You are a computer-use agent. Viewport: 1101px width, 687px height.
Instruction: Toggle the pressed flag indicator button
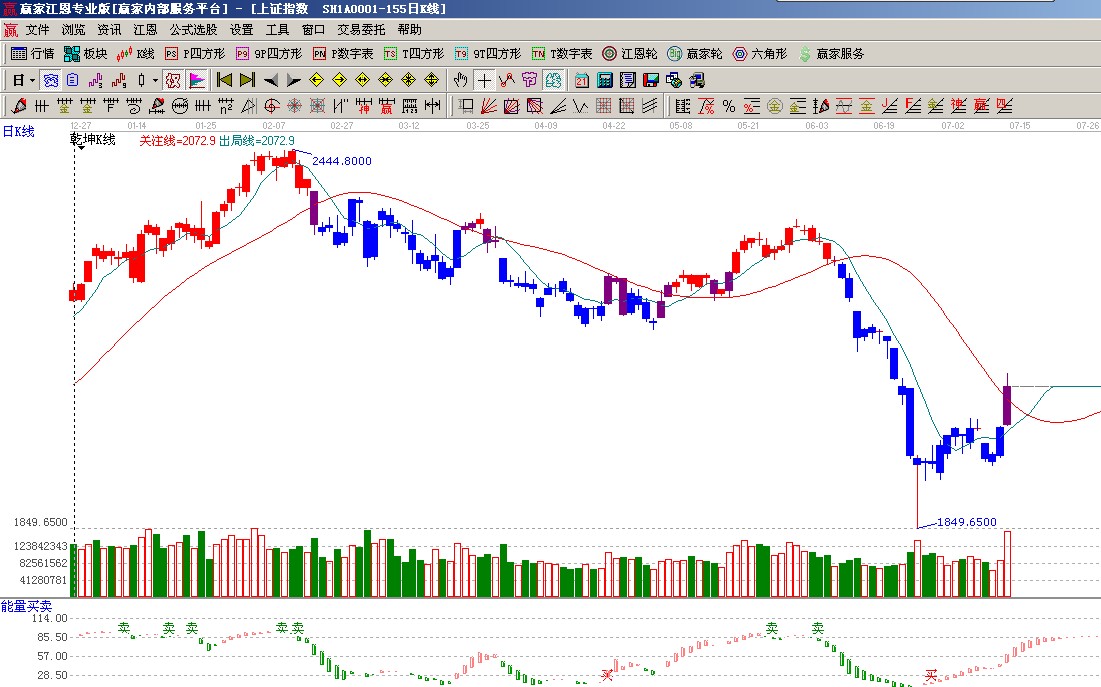197,80
